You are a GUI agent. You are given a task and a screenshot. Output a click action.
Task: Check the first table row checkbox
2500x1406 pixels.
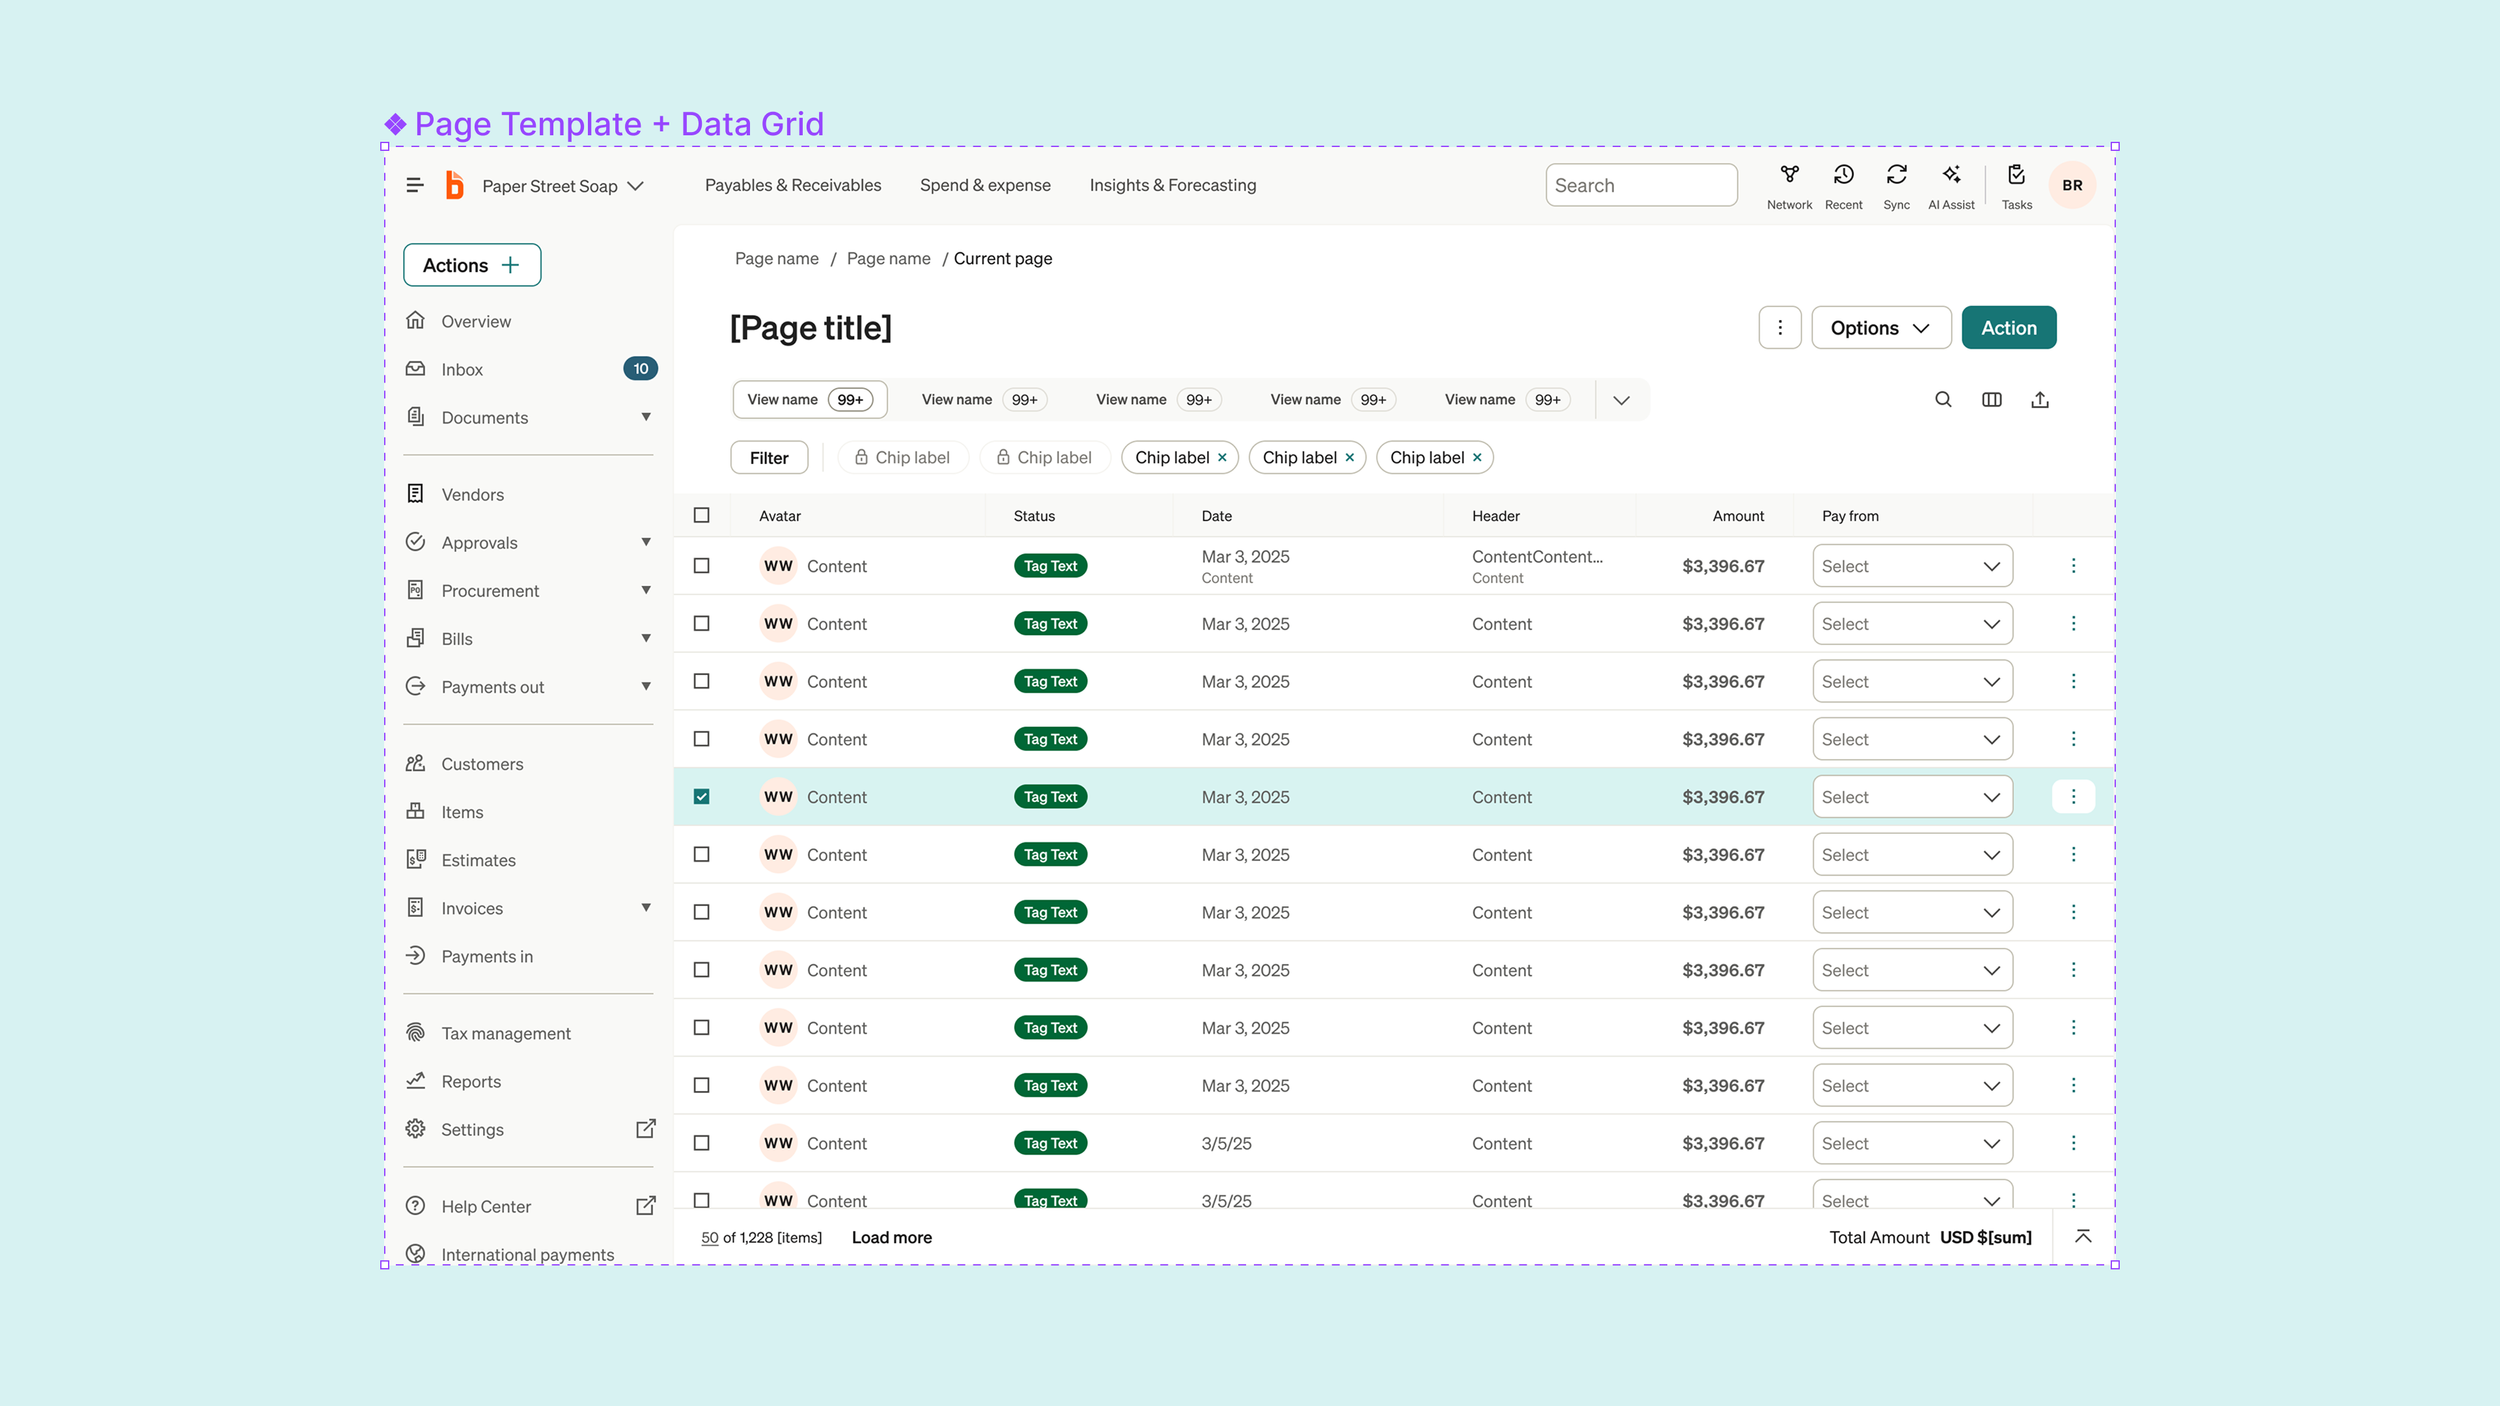702,566
